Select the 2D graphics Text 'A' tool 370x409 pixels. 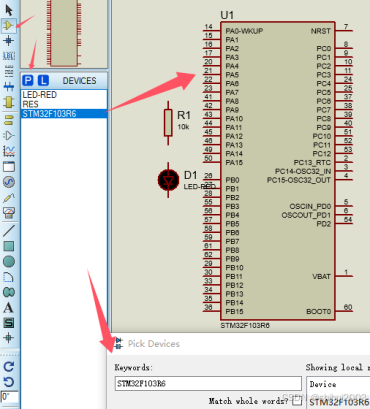(x=9, y=308)
